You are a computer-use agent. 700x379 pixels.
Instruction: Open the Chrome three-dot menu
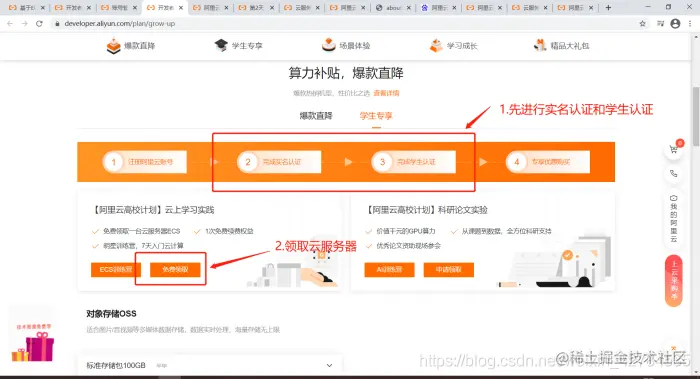click(690, 24)
